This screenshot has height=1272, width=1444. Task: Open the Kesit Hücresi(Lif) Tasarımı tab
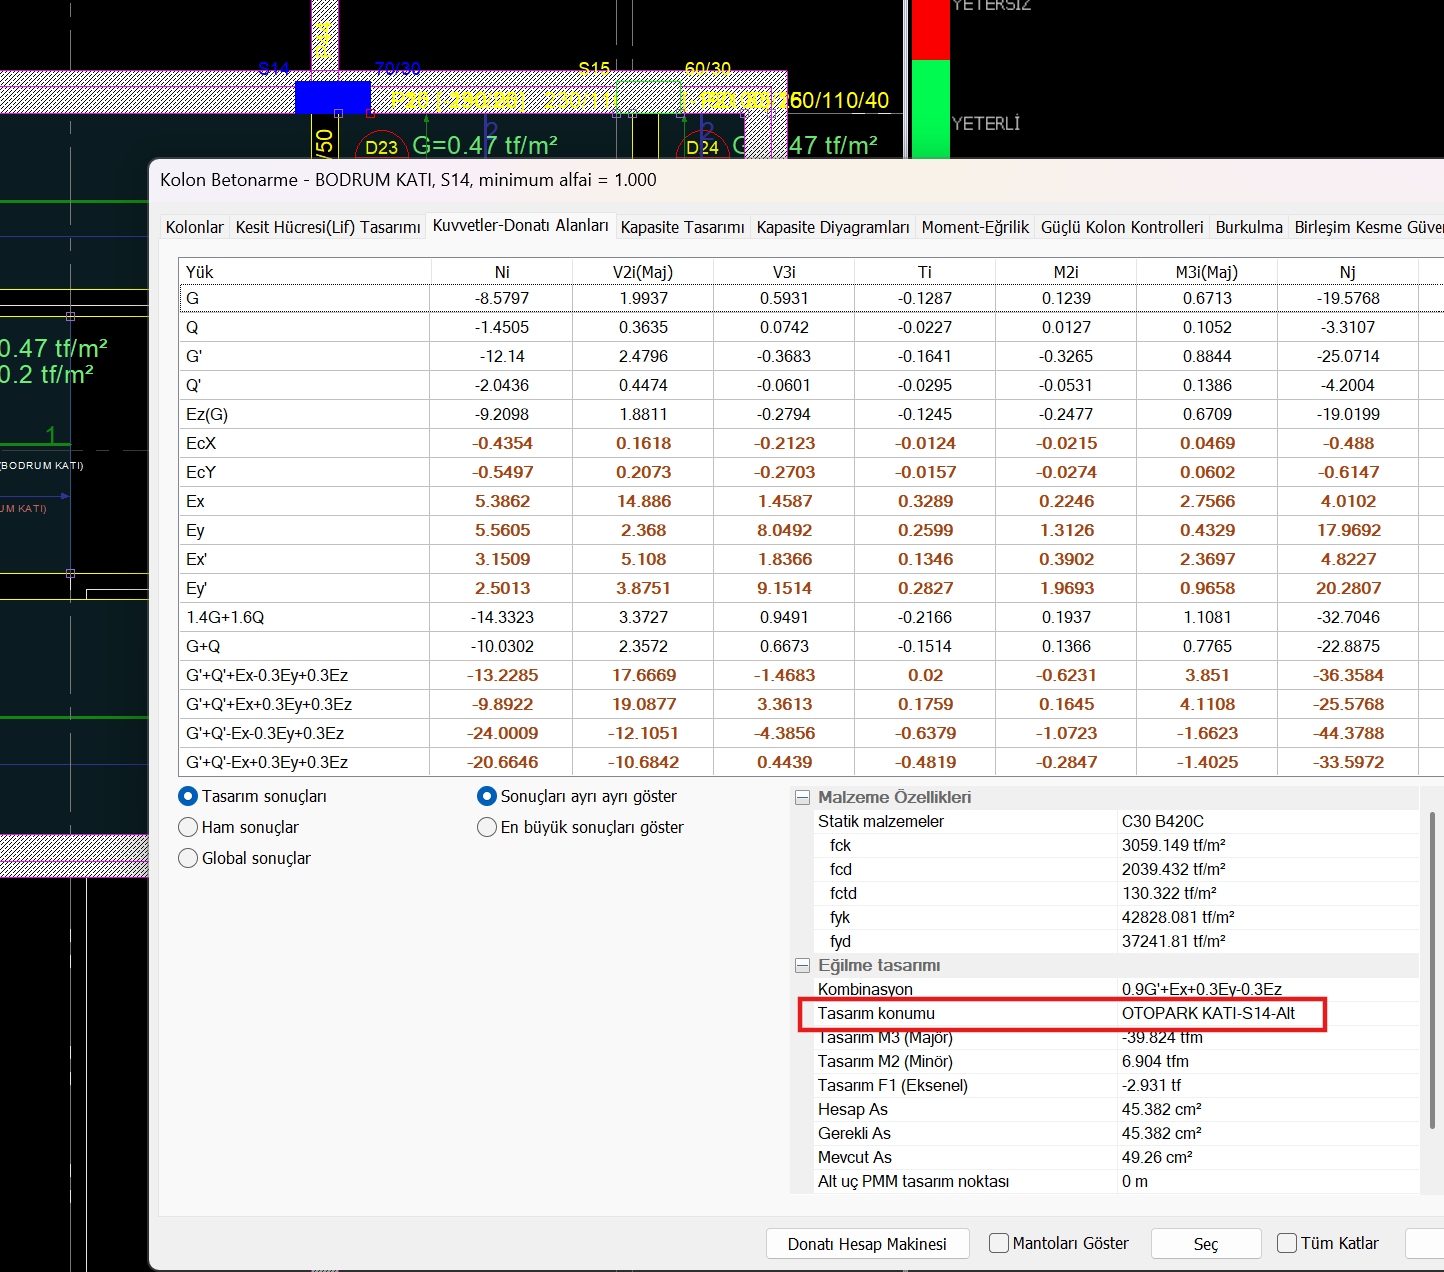click(328, 227)
